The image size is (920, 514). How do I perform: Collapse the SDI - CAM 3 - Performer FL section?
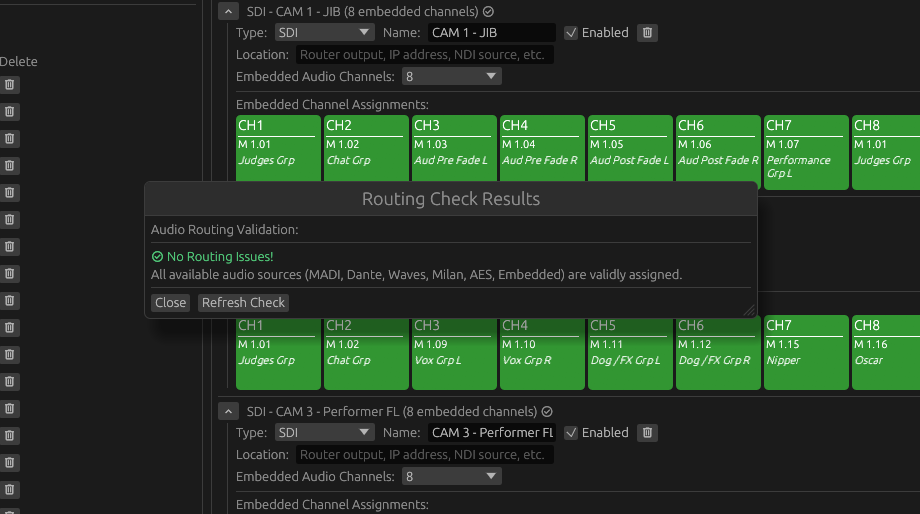pyautogui.click(x=228, y=412)
